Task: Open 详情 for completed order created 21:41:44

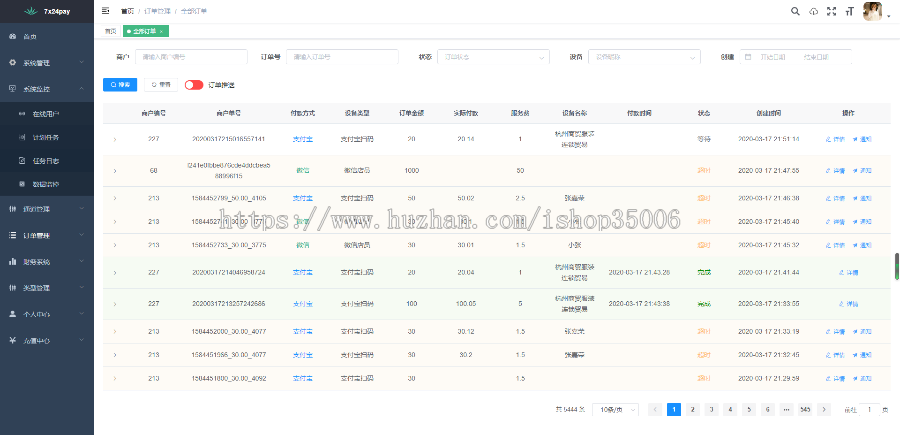Action: click(849, 273)
